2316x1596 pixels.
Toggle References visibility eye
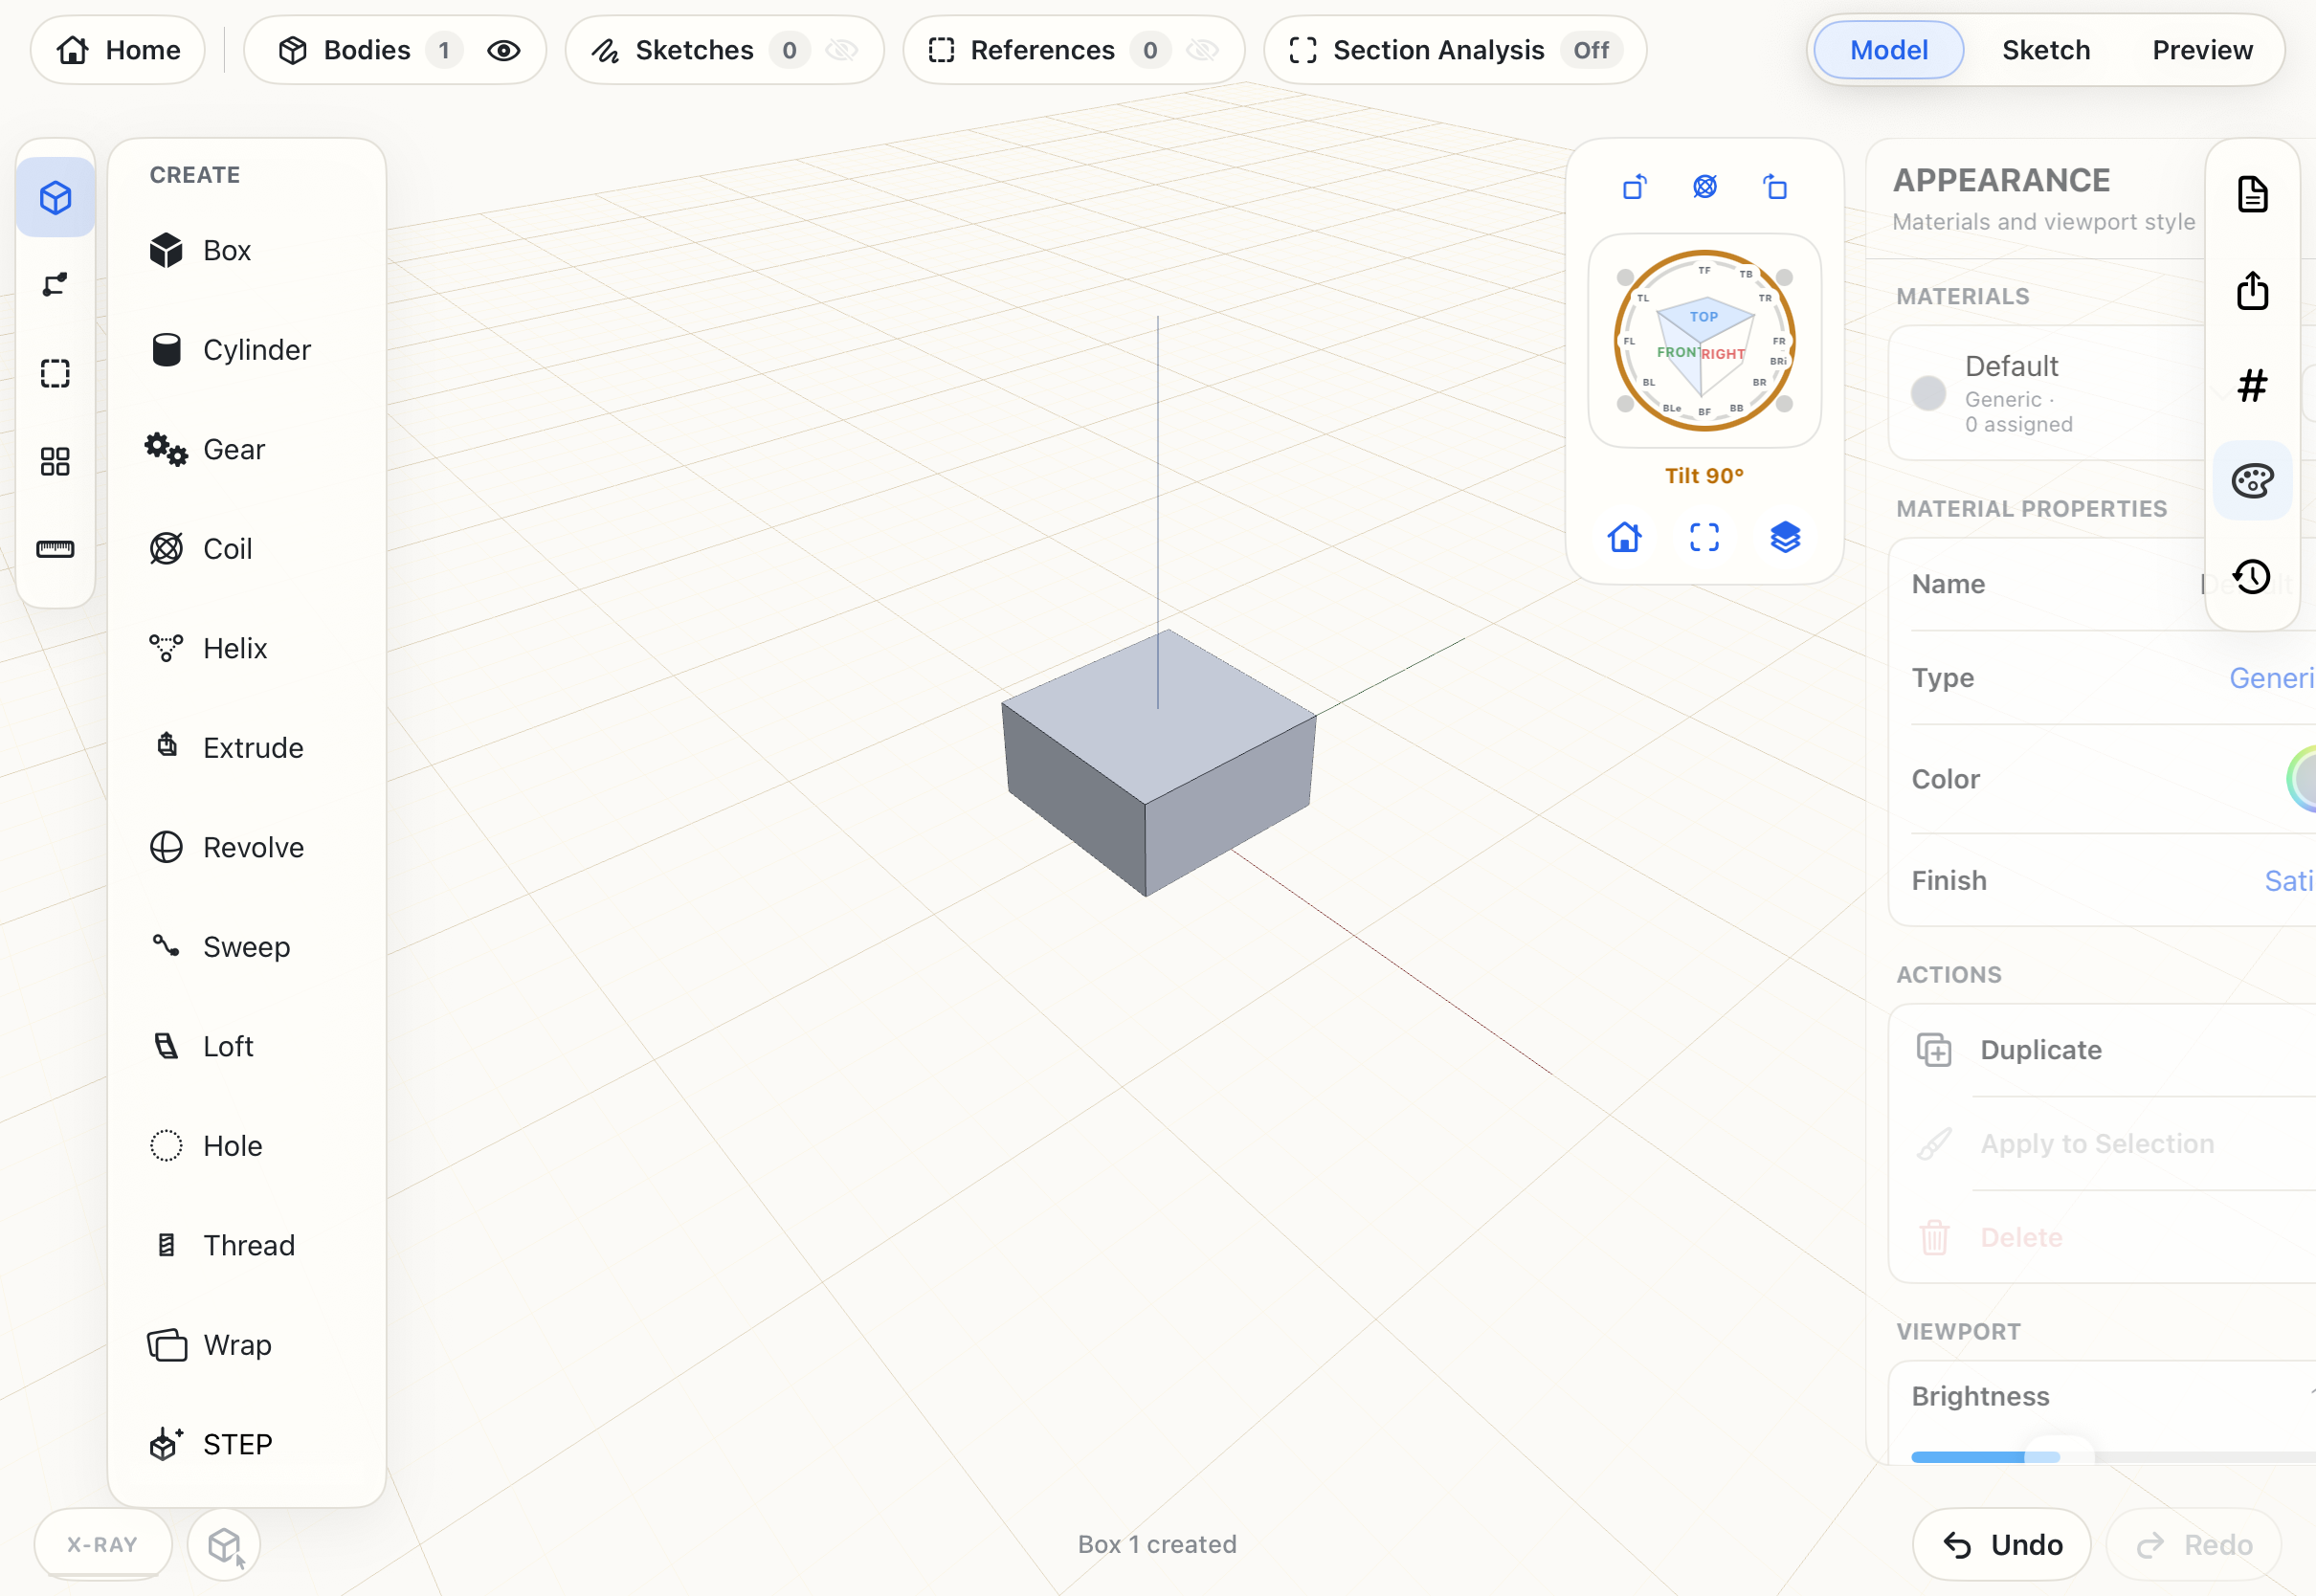pyautogui.click(x=1203, y=50)
